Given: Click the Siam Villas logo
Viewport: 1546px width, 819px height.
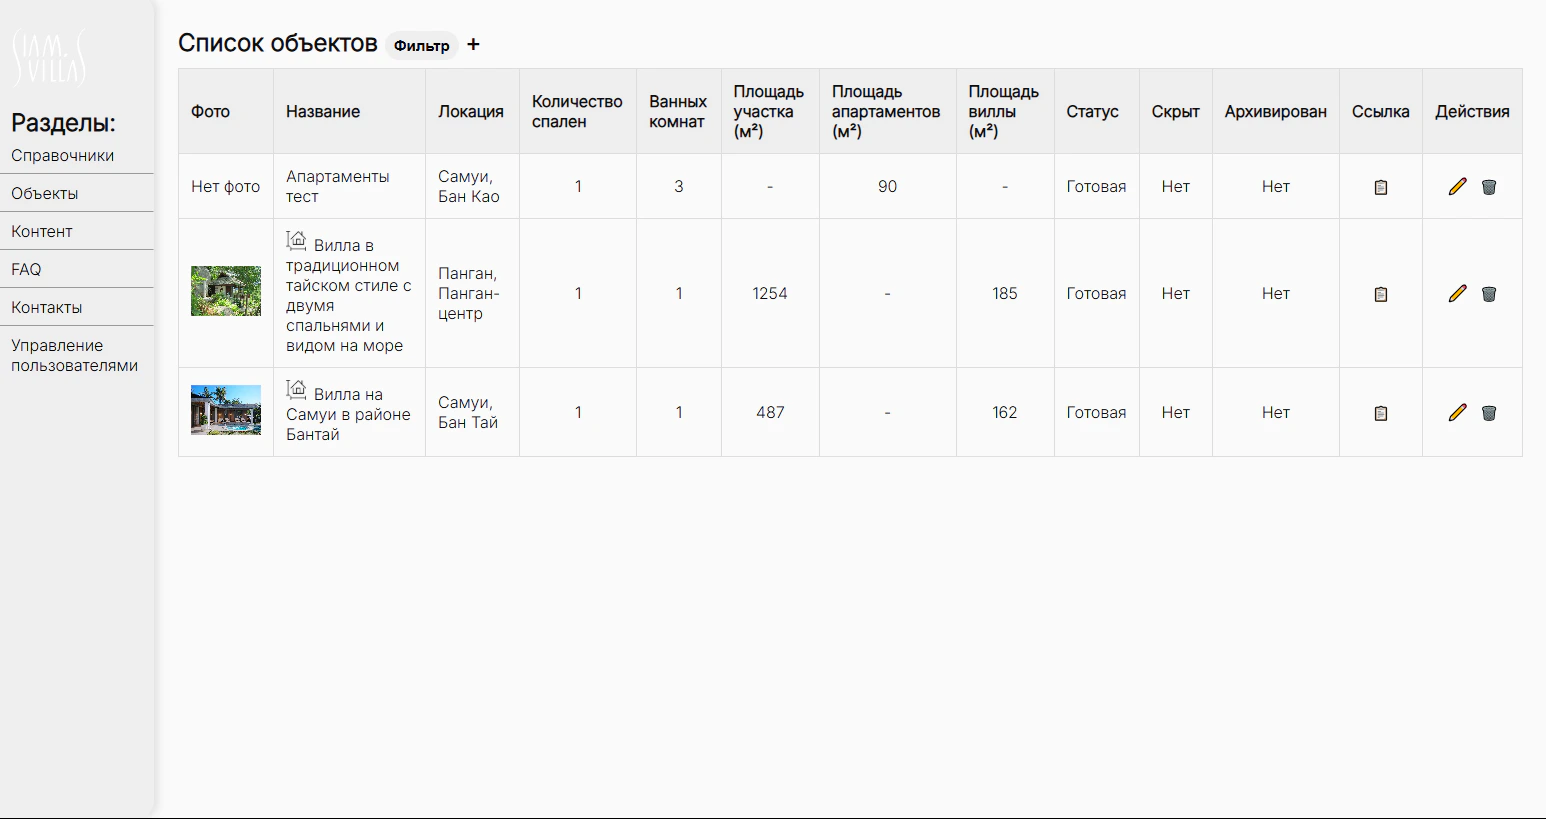Looking at the screenshot, I should (49, 58).
